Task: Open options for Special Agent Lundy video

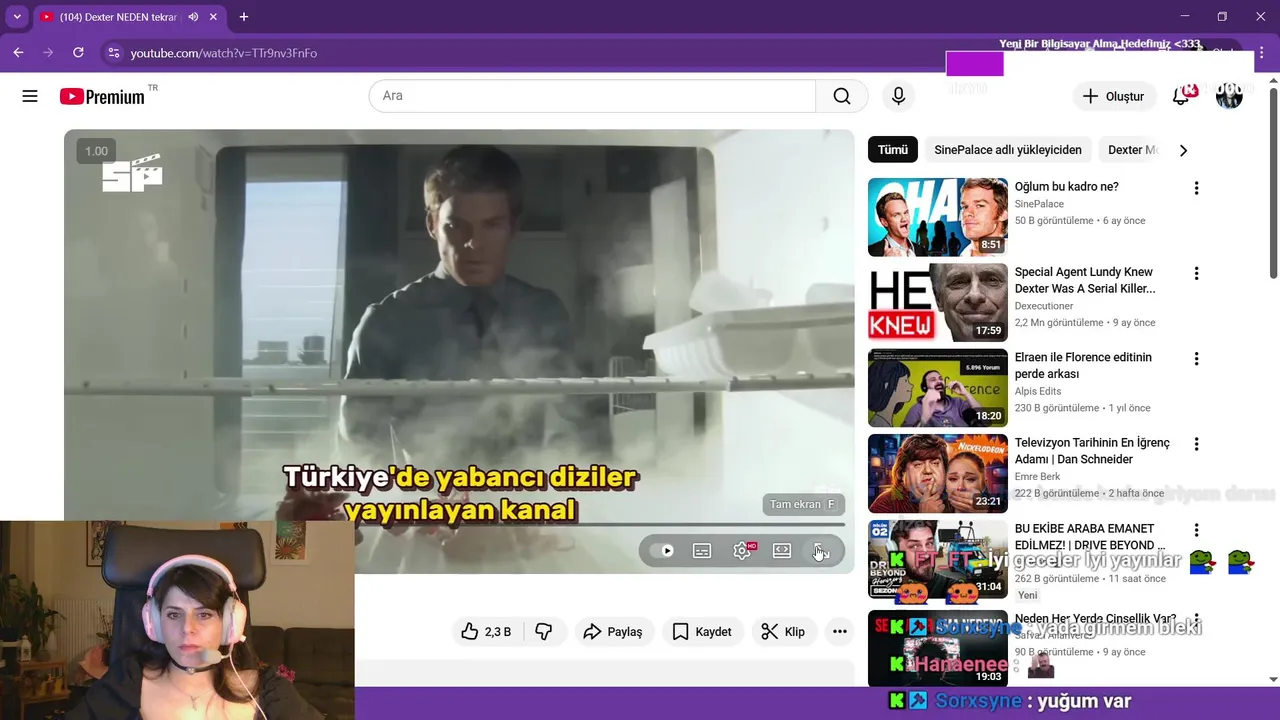Action: 1196,273
